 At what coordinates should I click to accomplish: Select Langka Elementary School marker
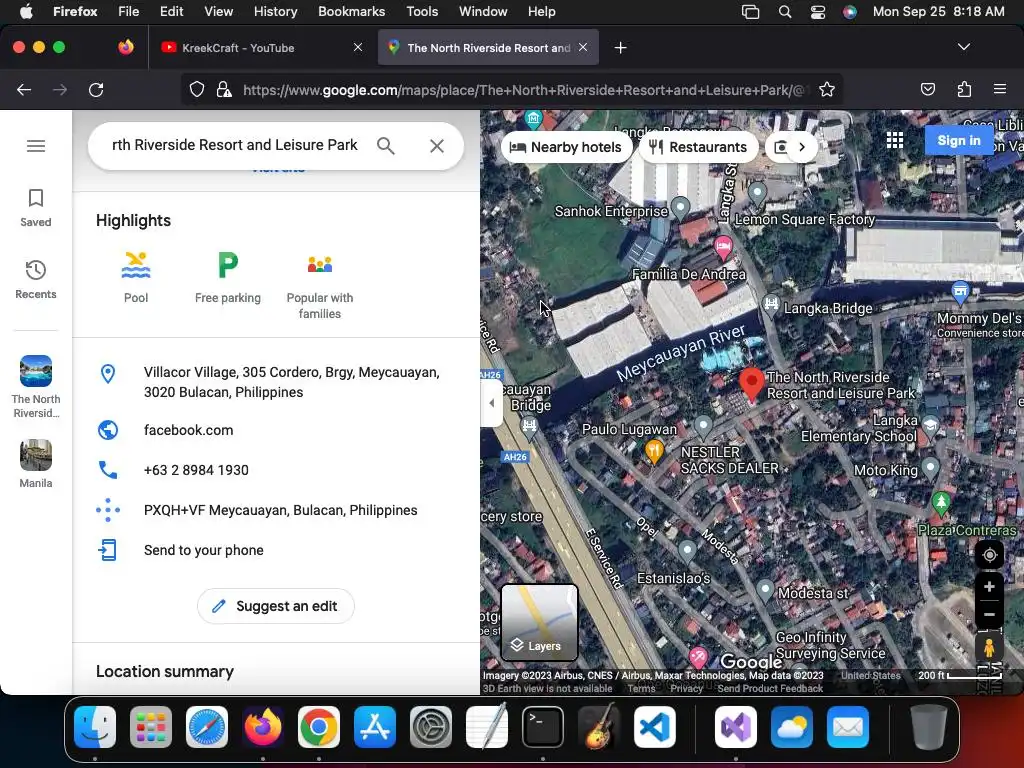pos(931,427)
